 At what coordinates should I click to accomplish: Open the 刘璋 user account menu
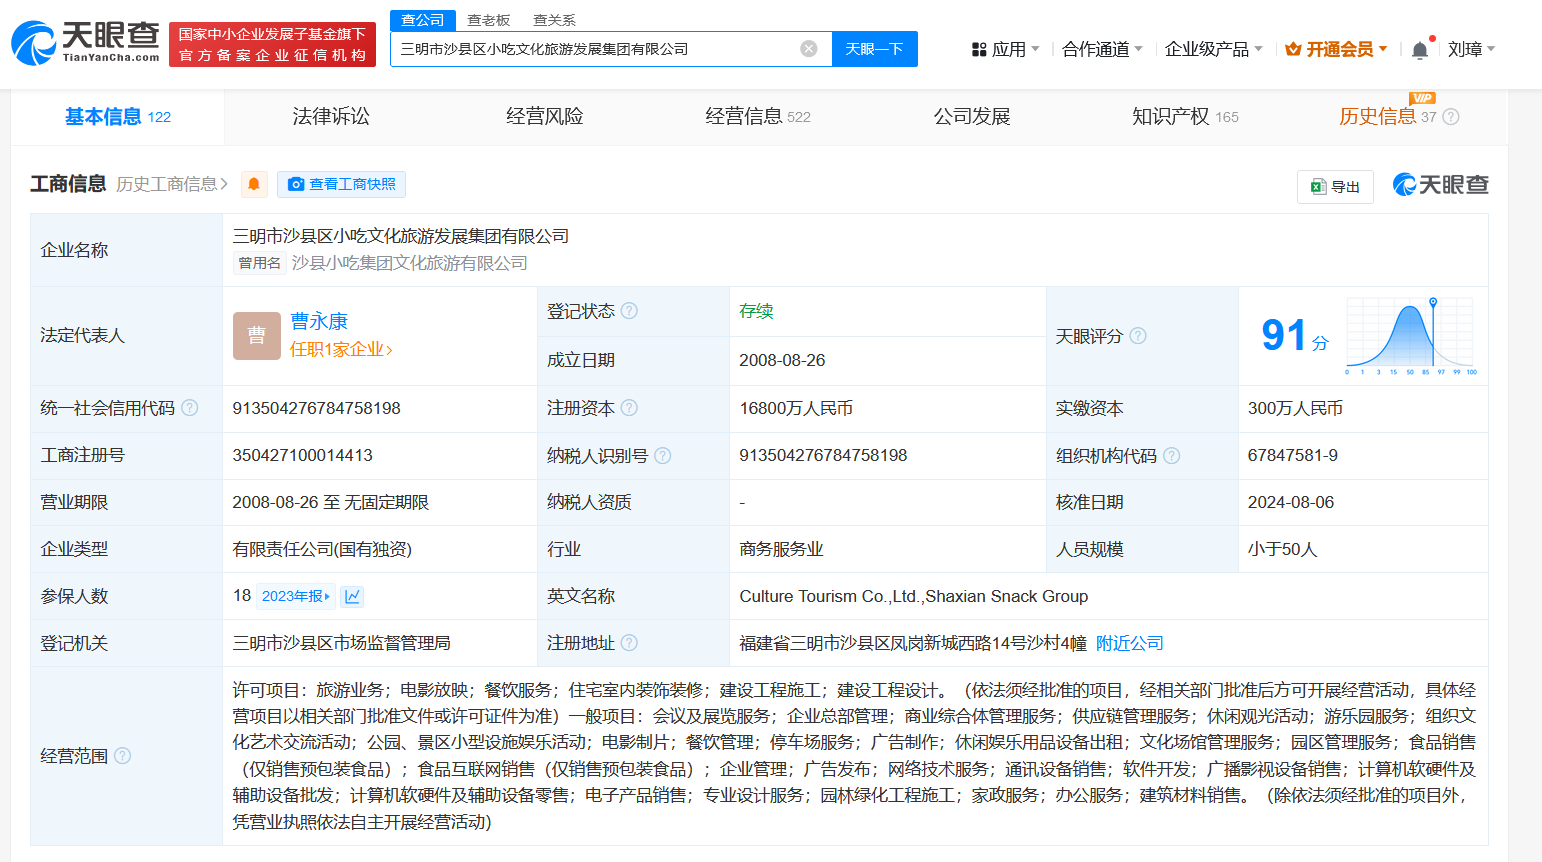pyautogui.click(x=1471, y=49)
